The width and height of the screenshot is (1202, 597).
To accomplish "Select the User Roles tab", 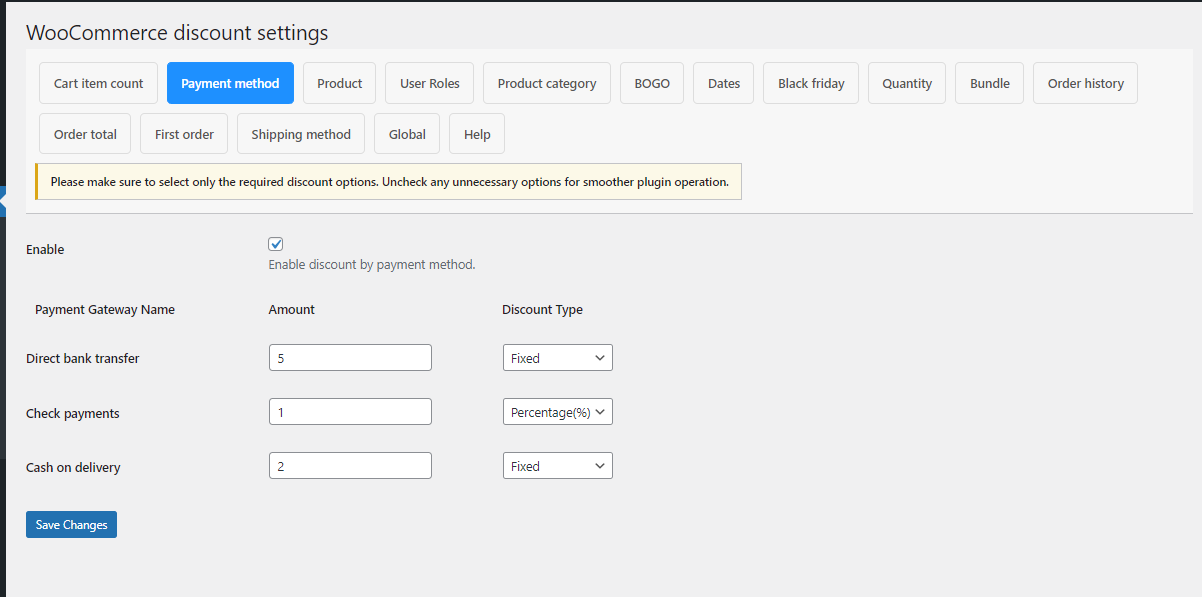I will click(x=429, y=83).
